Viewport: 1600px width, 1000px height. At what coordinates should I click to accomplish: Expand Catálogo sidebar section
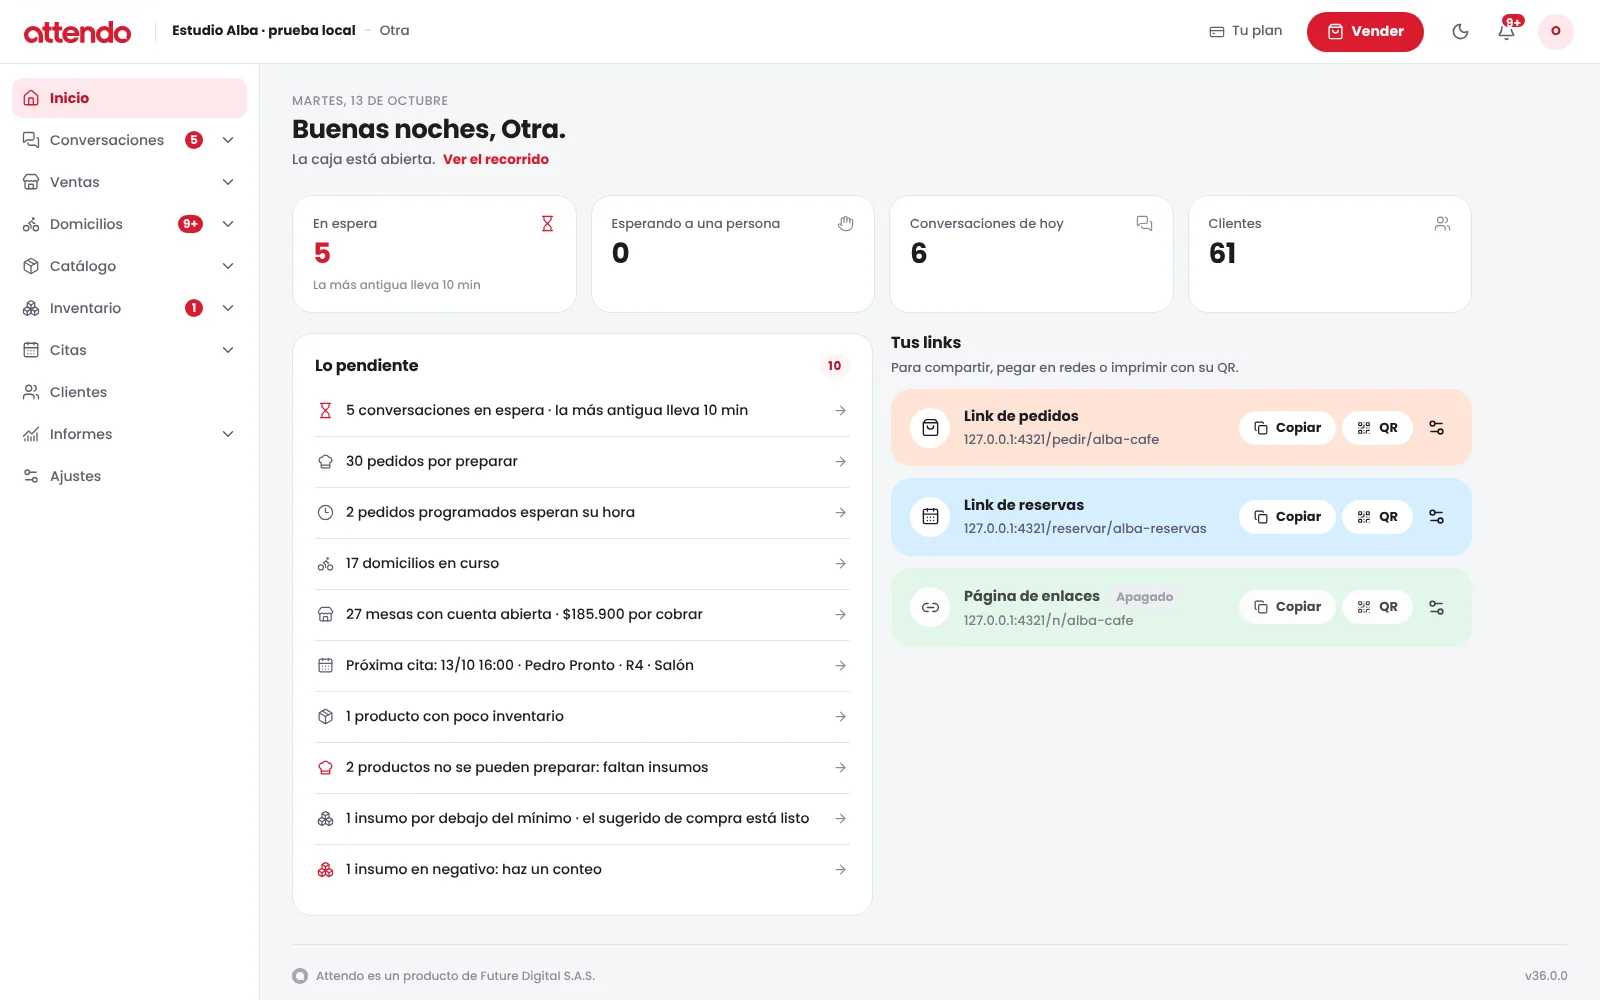pyautogui.click(x=228, y=266)
